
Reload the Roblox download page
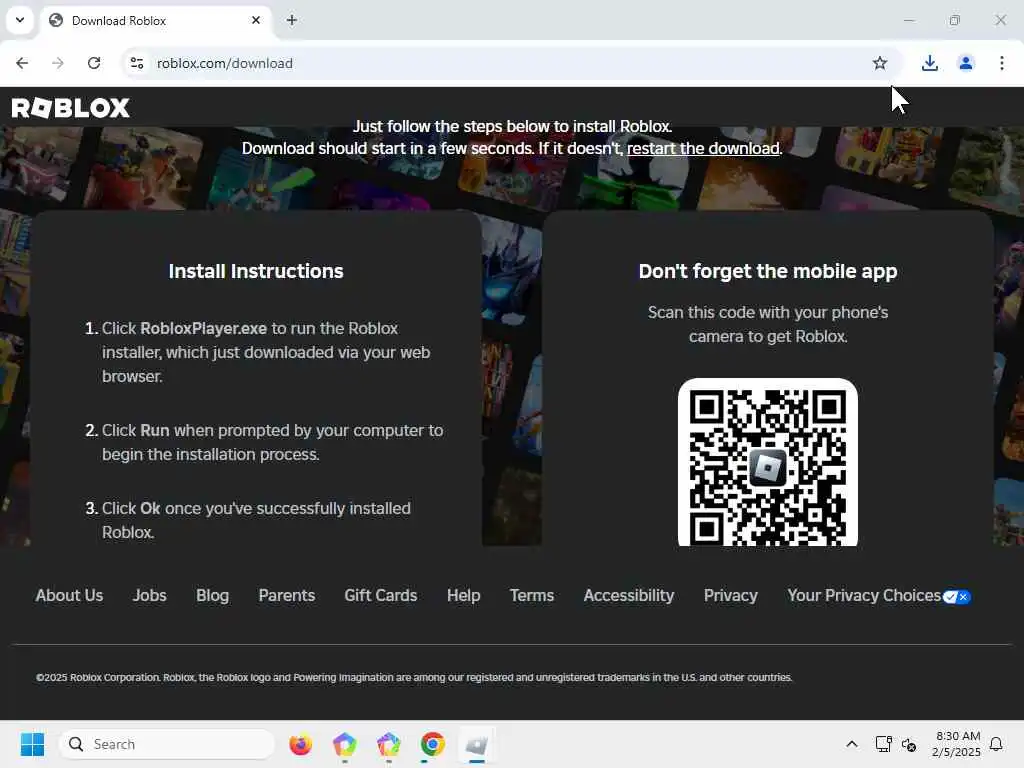(x=94, y=63)
